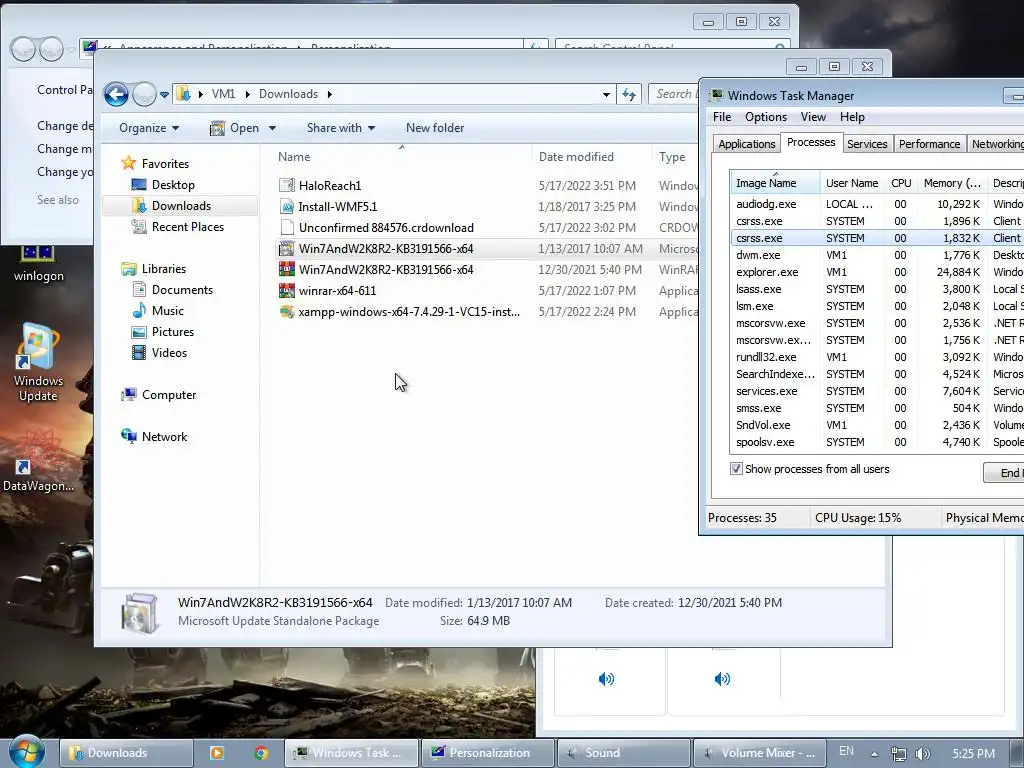Switch to the Applications tab
Viewport: 1024px width, 768px height.
coord(746,144)
